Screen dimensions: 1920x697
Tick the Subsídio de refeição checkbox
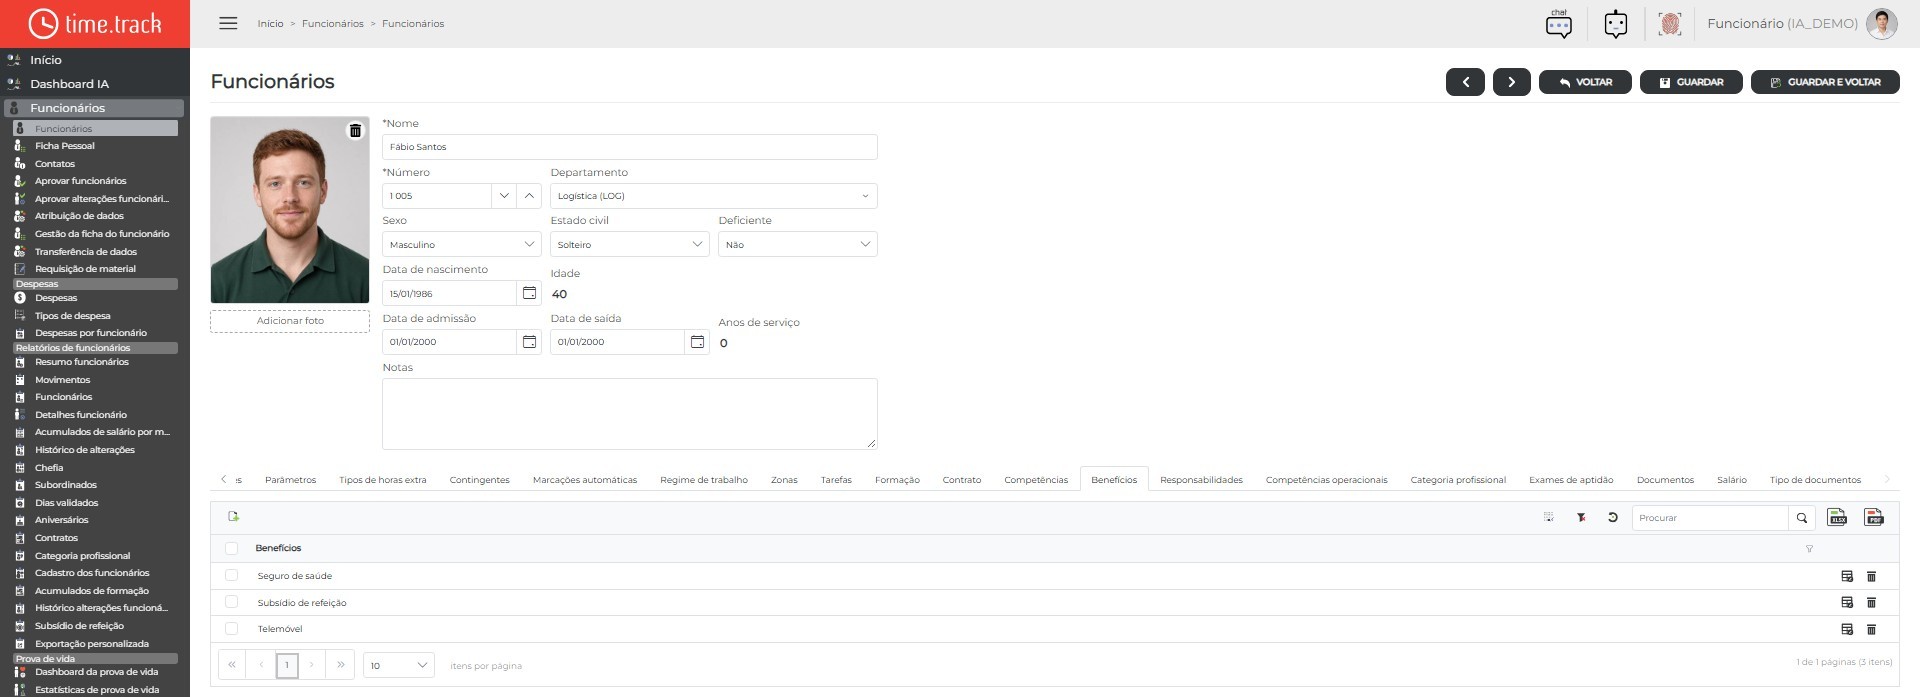pyautogui.click(x=232, y=602)
